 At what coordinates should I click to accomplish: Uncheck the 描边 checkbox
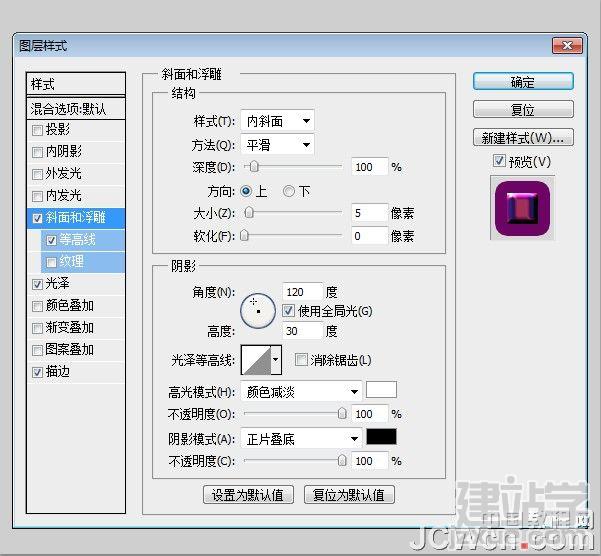click(x=37, y=372)
